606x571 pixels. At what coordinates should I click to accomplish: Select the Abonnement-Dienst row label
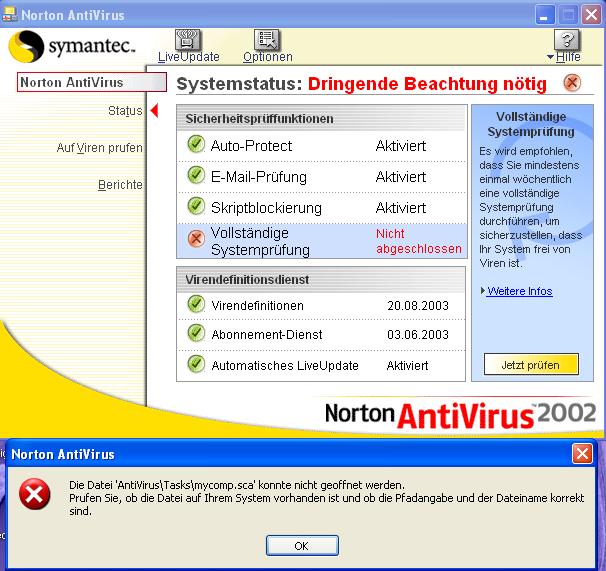pos(267,335)
